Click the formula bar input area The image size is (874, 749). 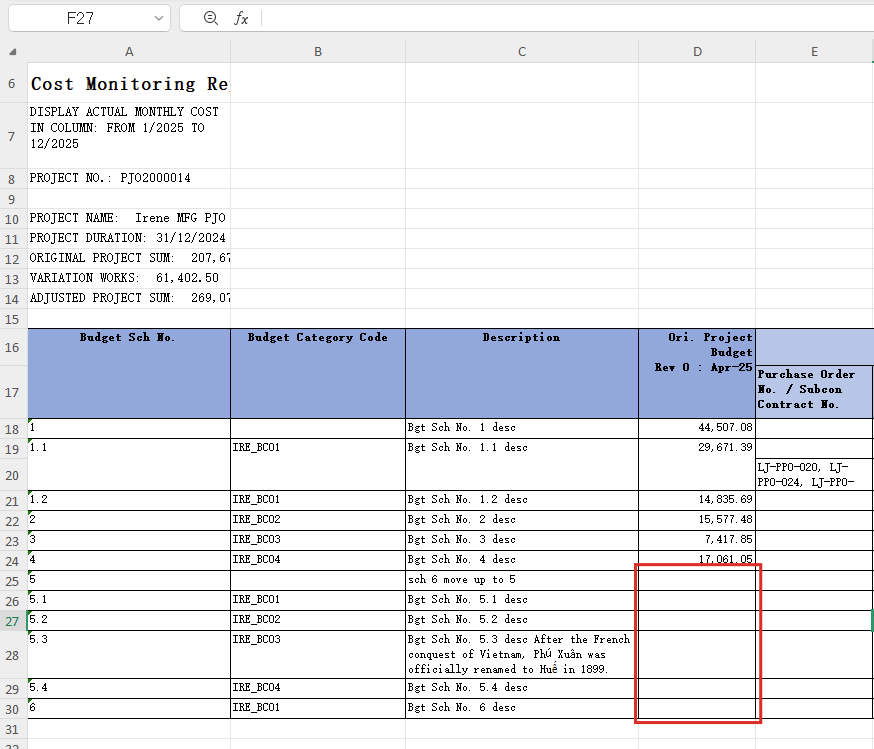(567, 18)
